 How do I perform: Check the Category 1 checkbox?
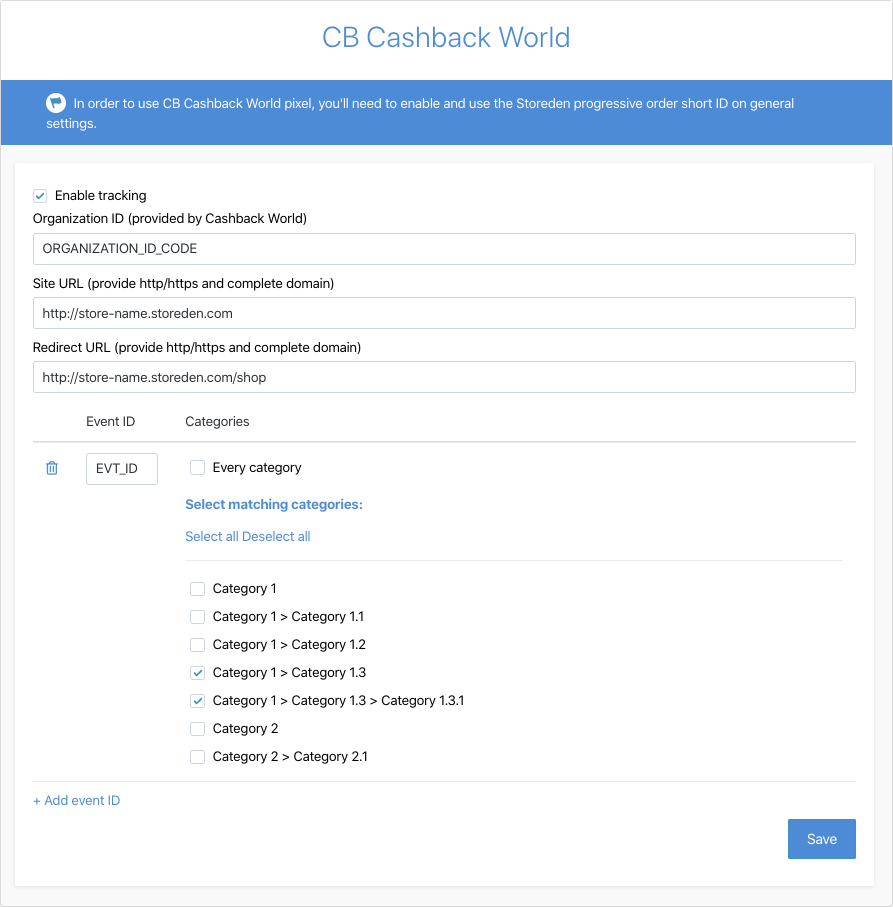click(x=197, y=588)
